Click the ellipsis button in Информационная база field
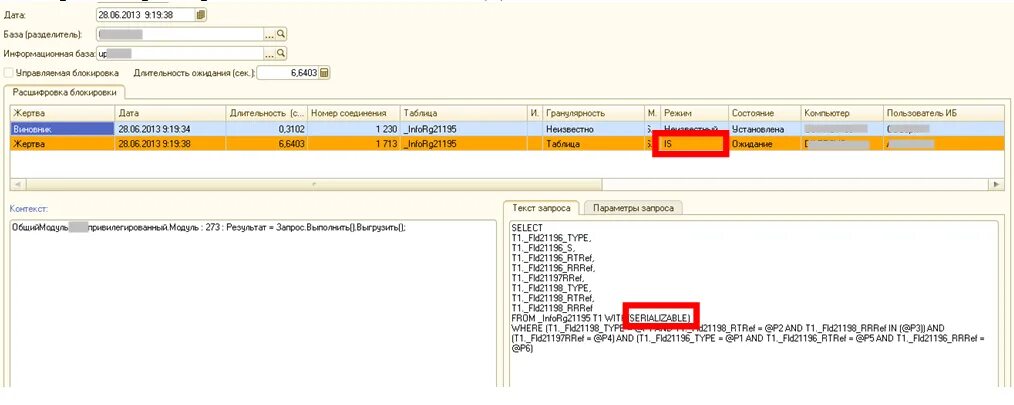This screenshot has width=1014, height=405. click(270, 54)
